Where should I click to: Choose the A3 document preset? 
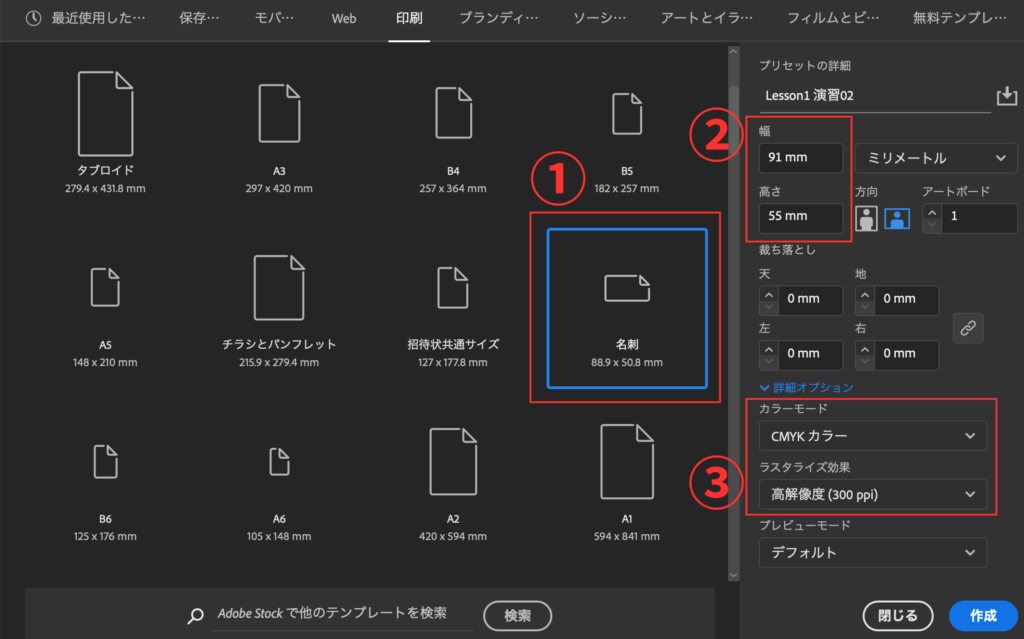tap(279, 113)
